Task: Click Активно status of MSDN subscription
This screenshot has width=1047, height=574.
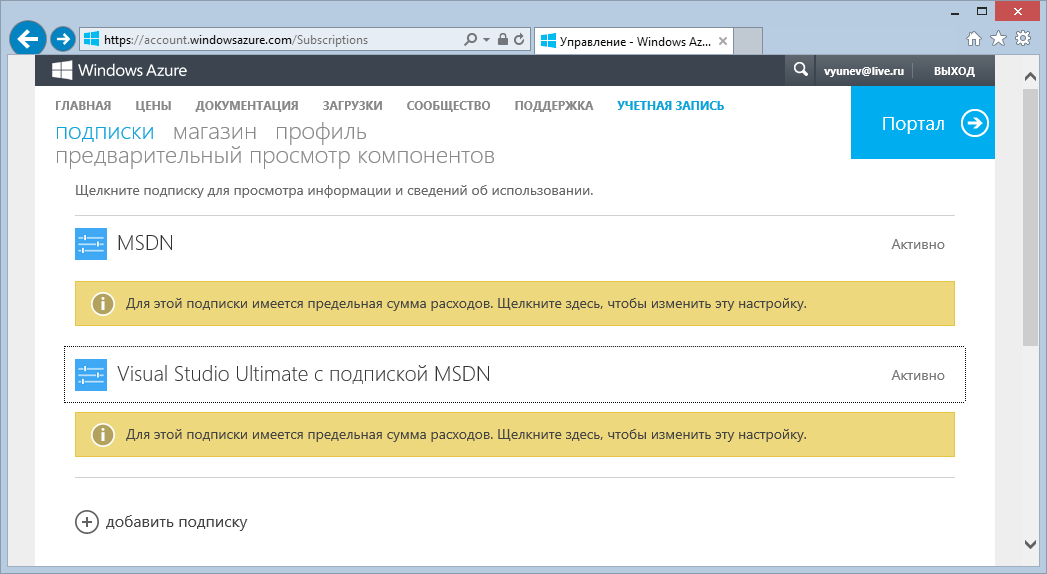Action: (917, 244)
